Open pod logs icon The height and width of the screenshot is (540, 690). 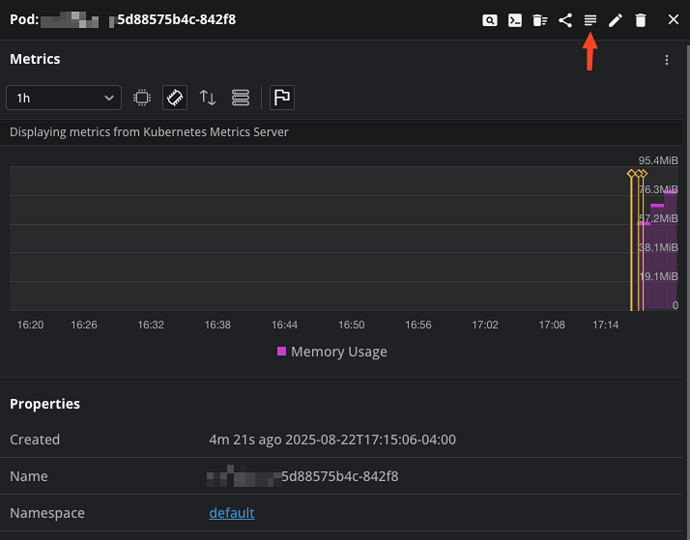pos(590,20)
